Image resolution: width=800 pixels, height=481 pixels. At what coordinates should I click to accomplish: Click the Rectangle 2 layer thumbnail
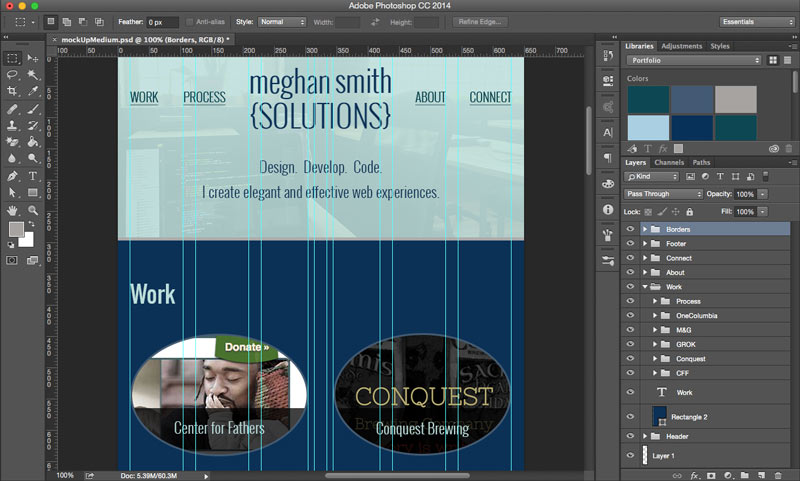coord(659,416)
